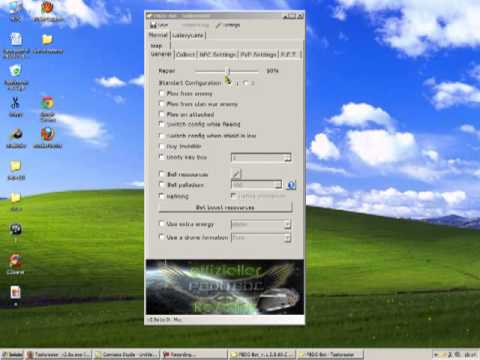Enable Use a drone formation checkbox
This screenshot has width=480, height=360.
pyautogui.click(x=162, y=237)
